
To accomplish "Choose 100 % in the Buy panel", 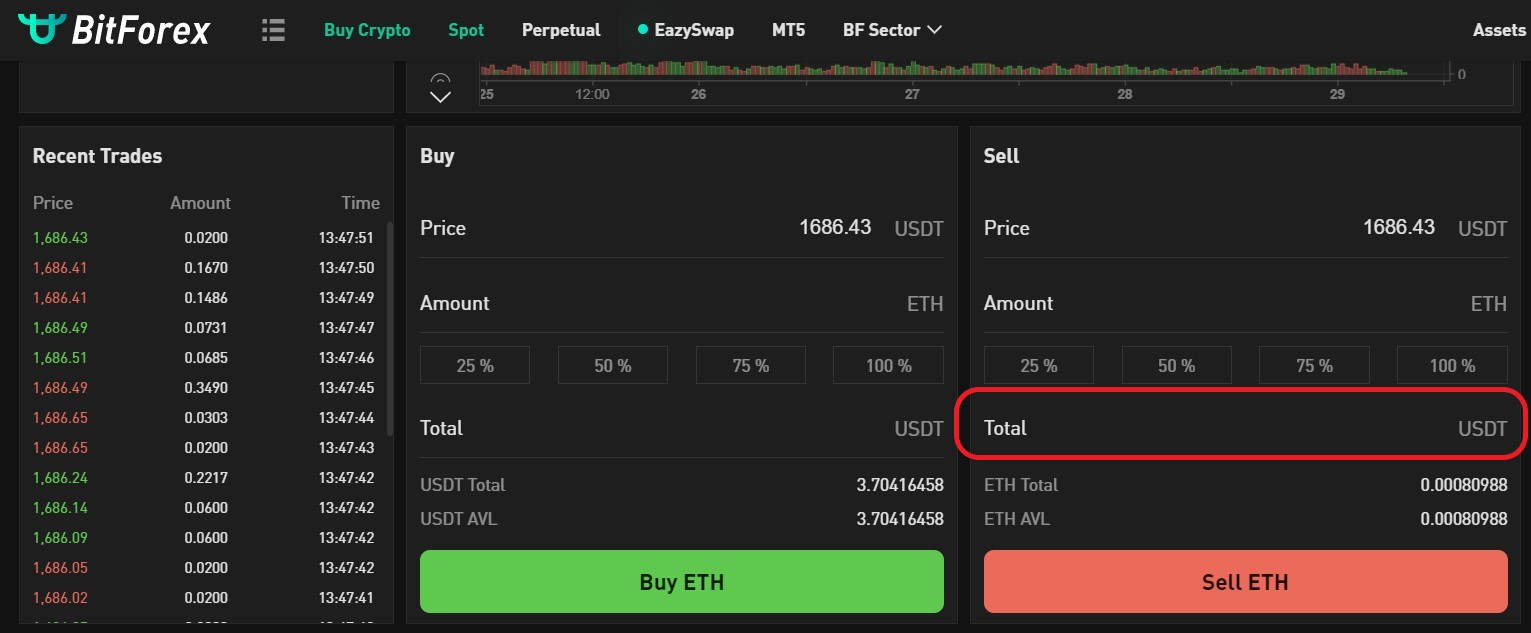I will click(888, 366).
